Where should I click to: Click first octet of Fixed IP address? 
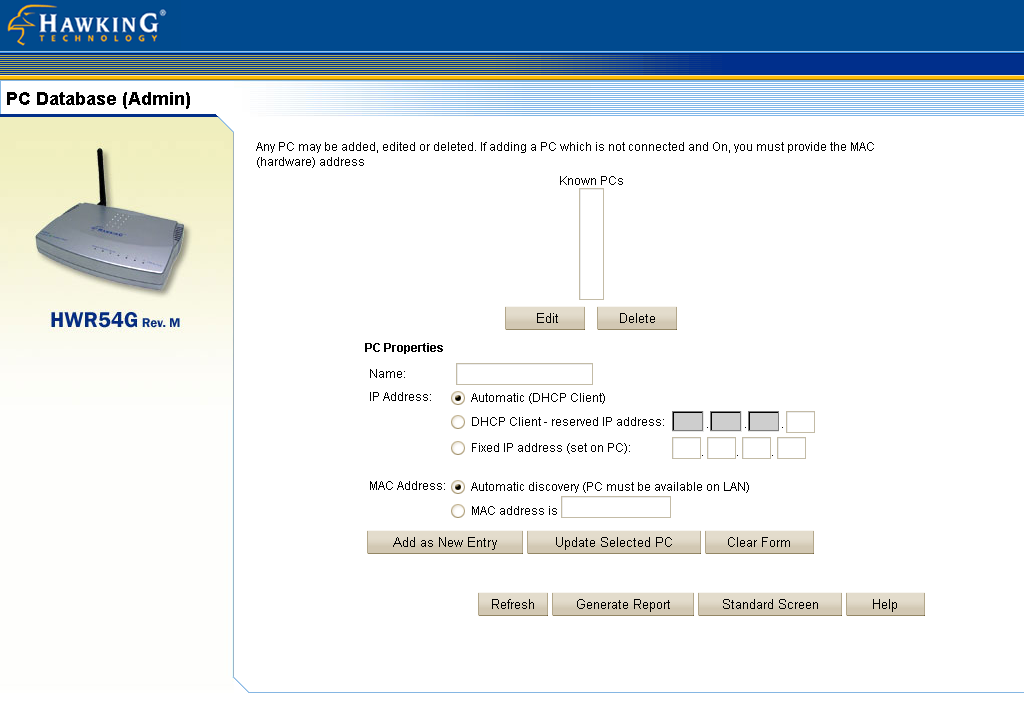tap(686, 448)
